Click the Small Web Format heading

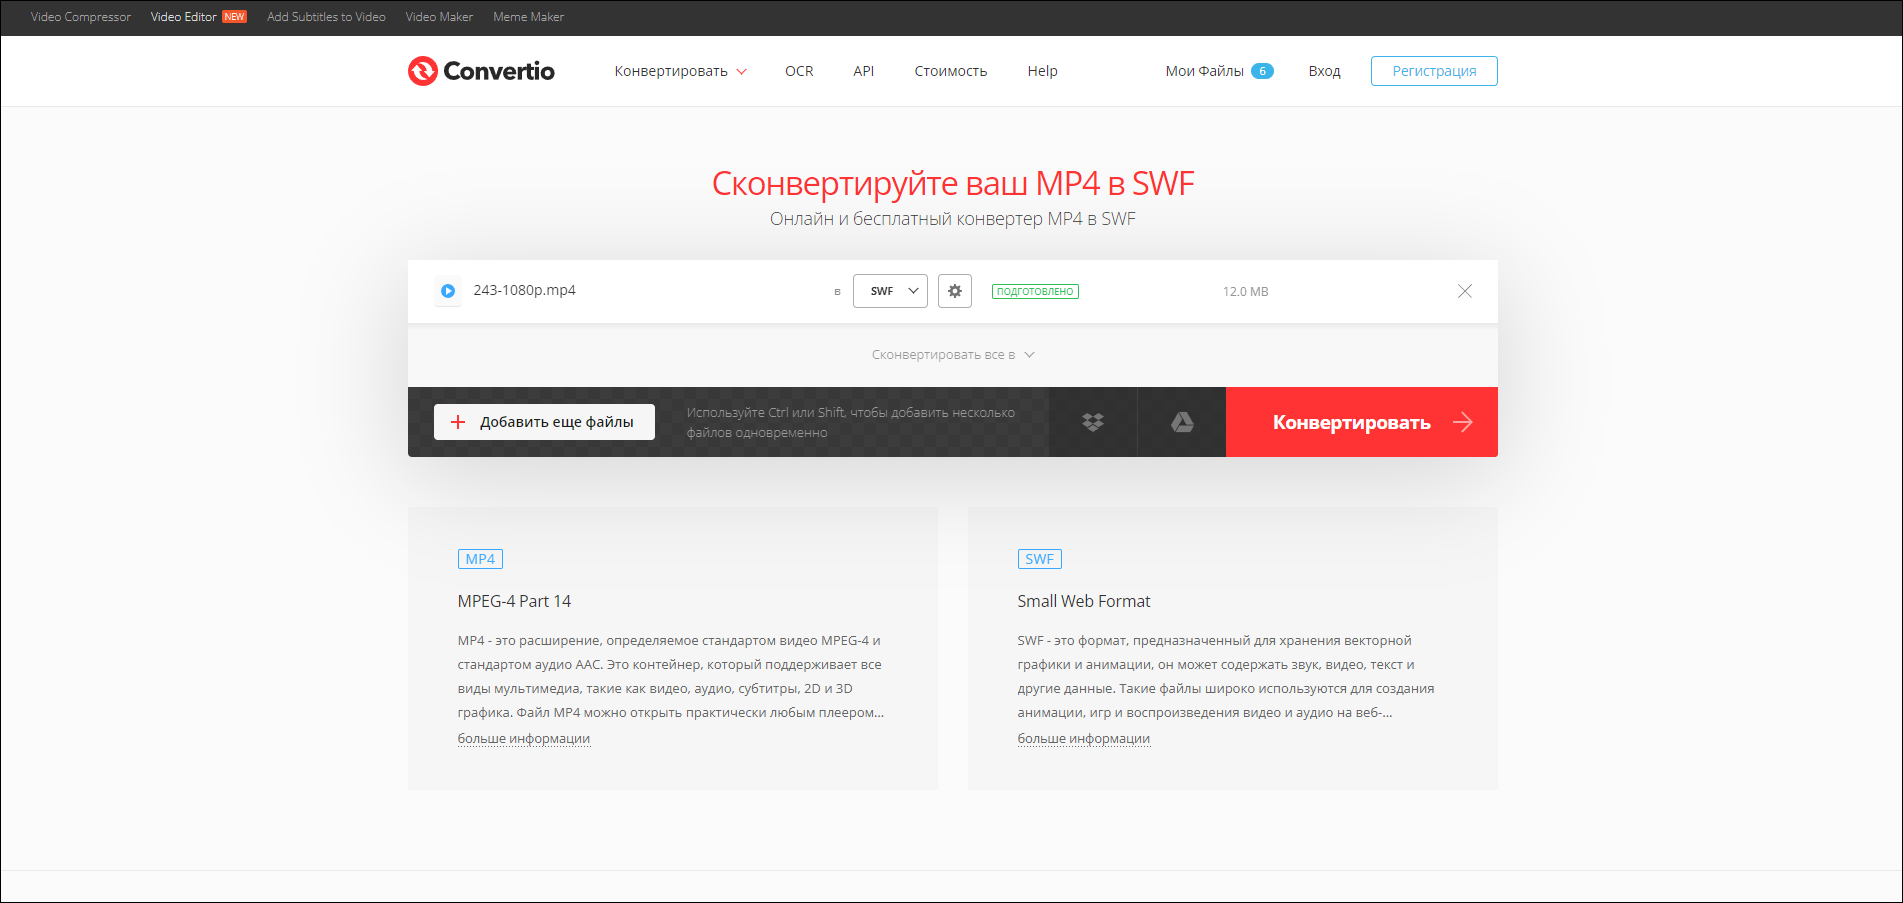coord(1084,601)
